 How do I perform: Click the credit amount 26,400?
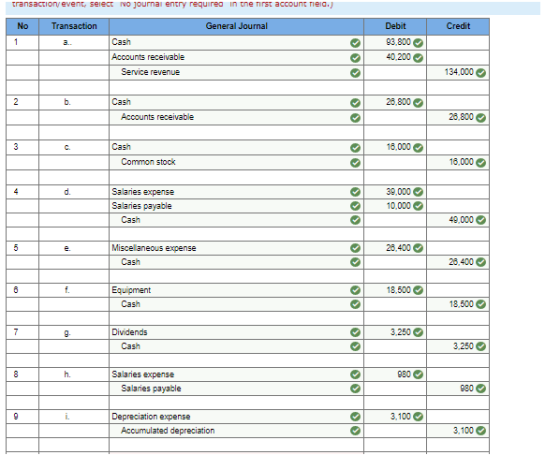tap(461, 262)
